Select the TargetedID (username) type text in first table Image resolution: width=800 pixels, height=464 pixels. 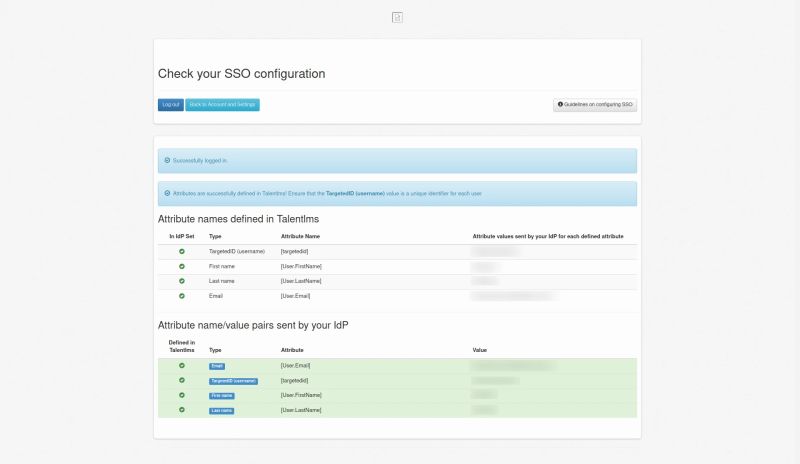(x=237, y=251)
